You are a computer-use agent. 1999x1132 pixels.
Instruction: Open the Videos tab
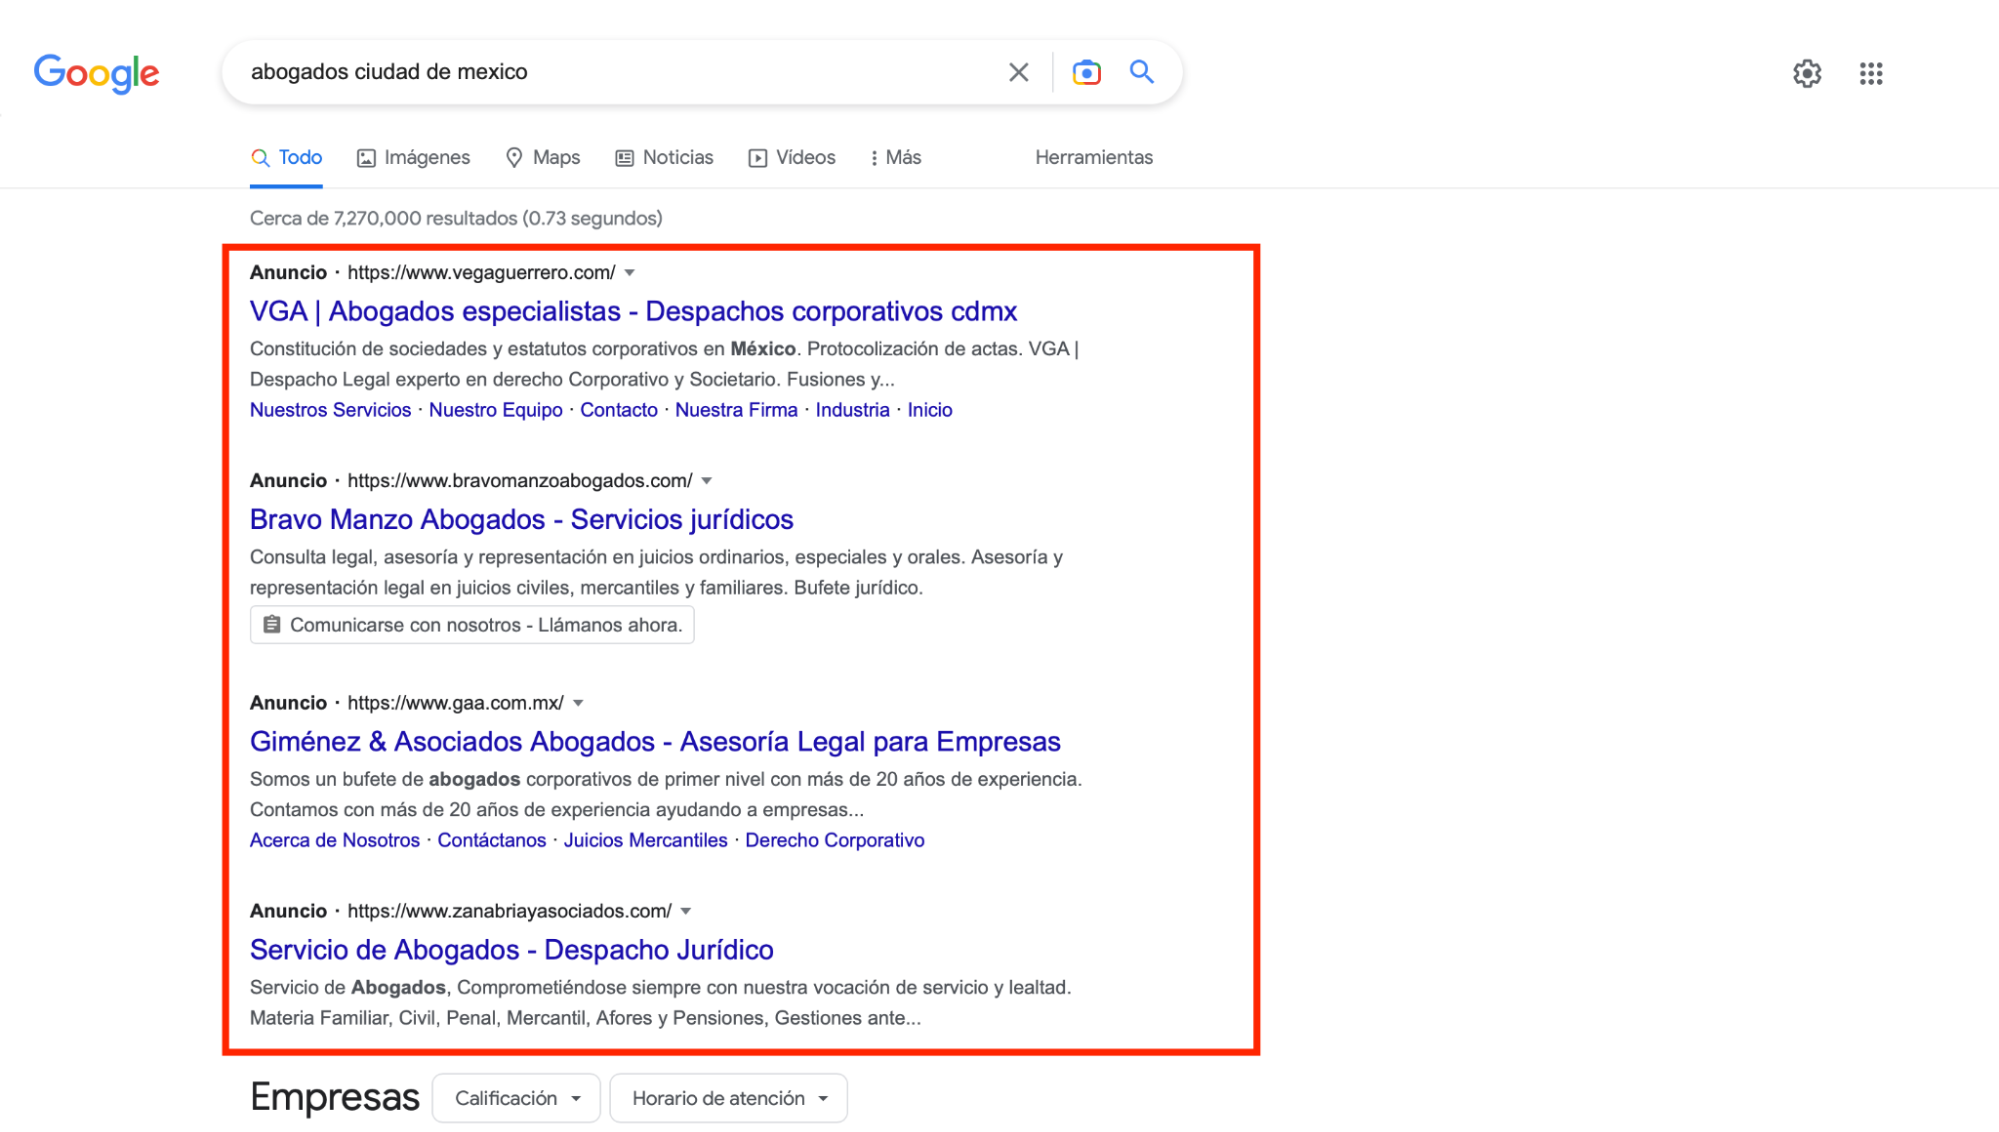click(x=792, y=158)
